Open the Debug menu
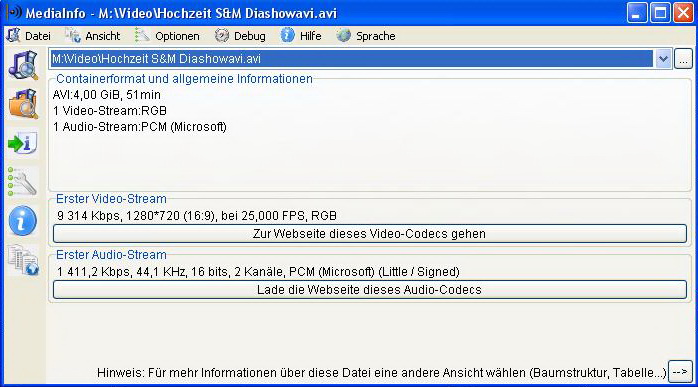Viewport: 698px width, 387px height. pos(240,36)
